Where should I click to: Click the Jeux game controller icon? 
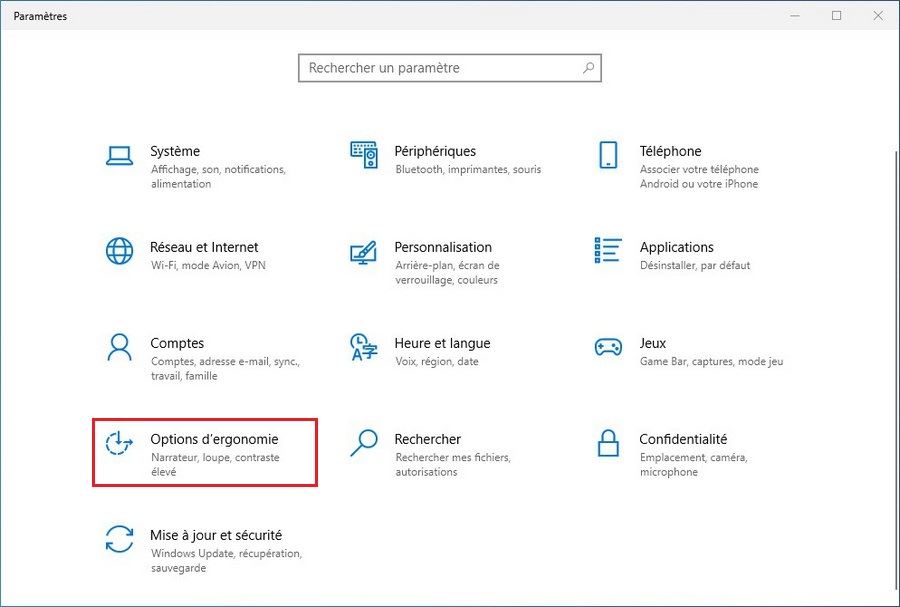[607, 344]
